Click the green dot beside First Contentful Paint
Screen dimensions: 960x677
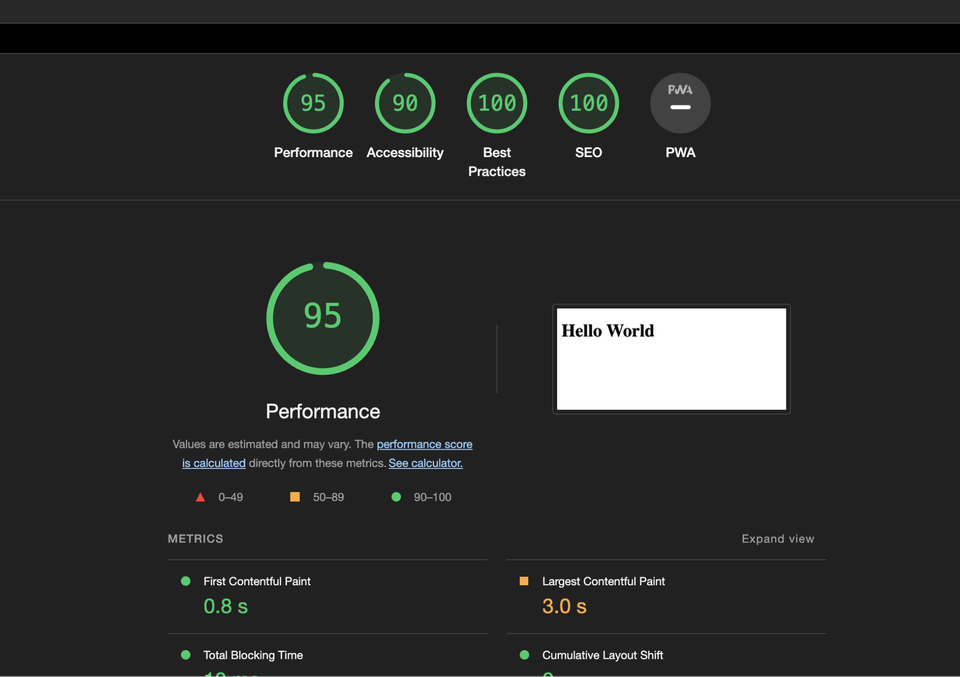click(x=185, y=581)
